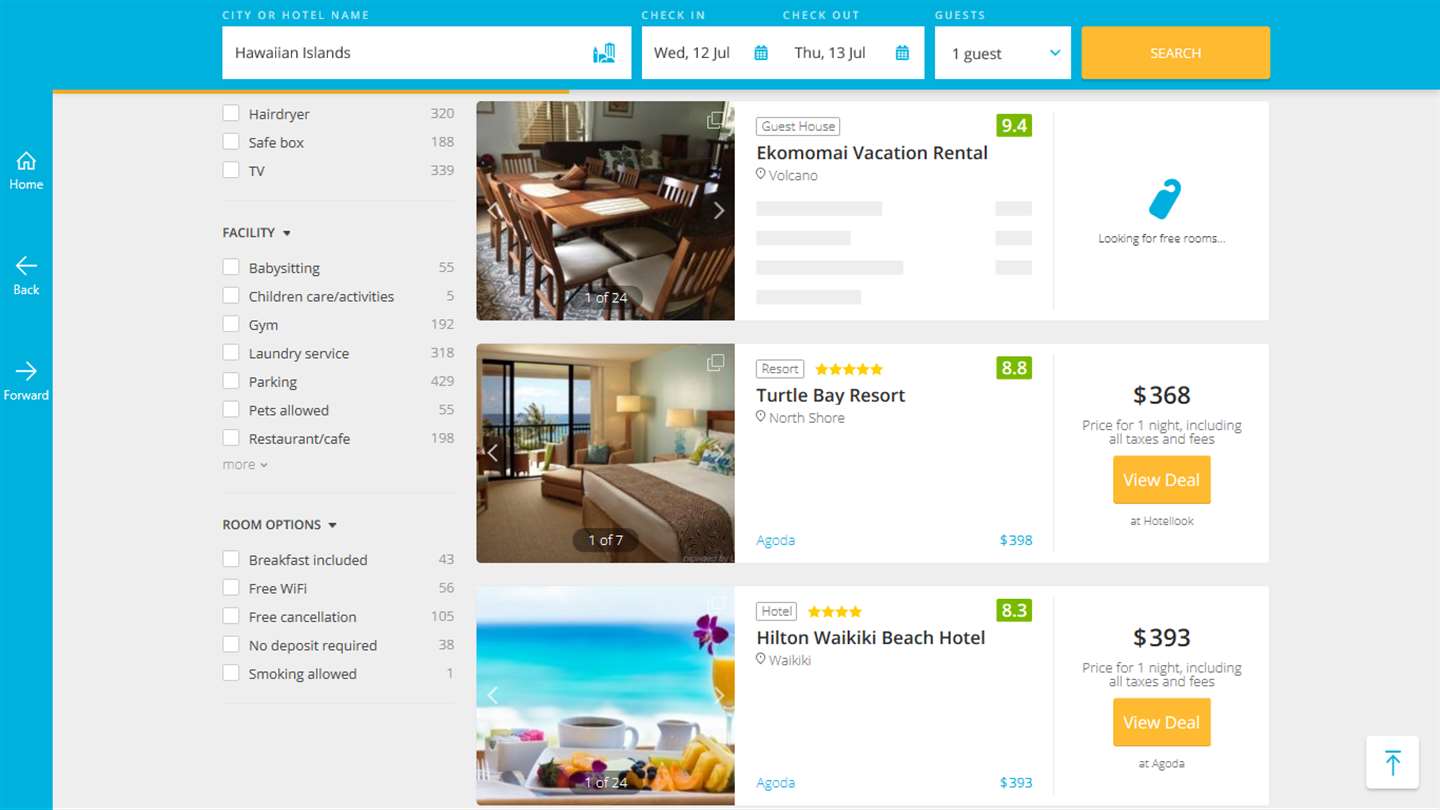Check the Pets allowed filter

click(231, 410)
